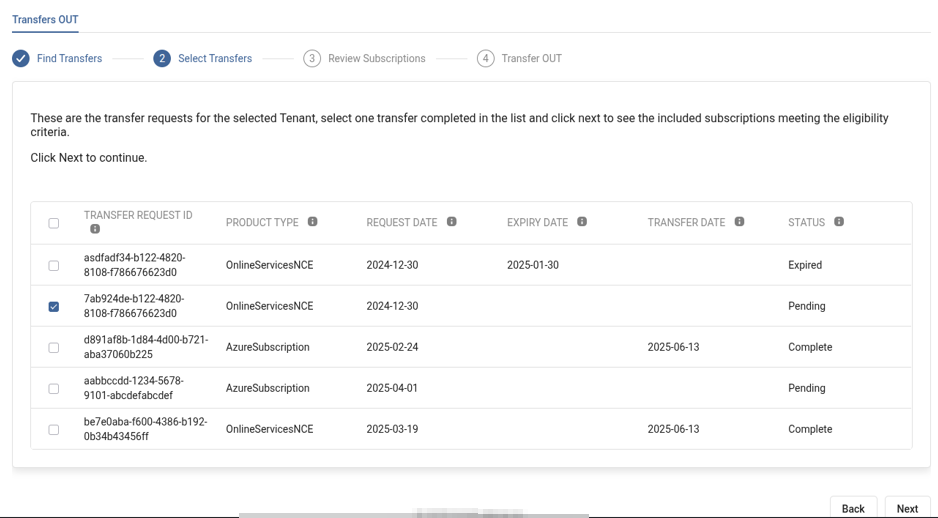This screenshot has width=938, height=518.
Task: Uncheck the pending 7ab924de transfer checkbox
Action: pyautogui.click(x=54, y=307)
